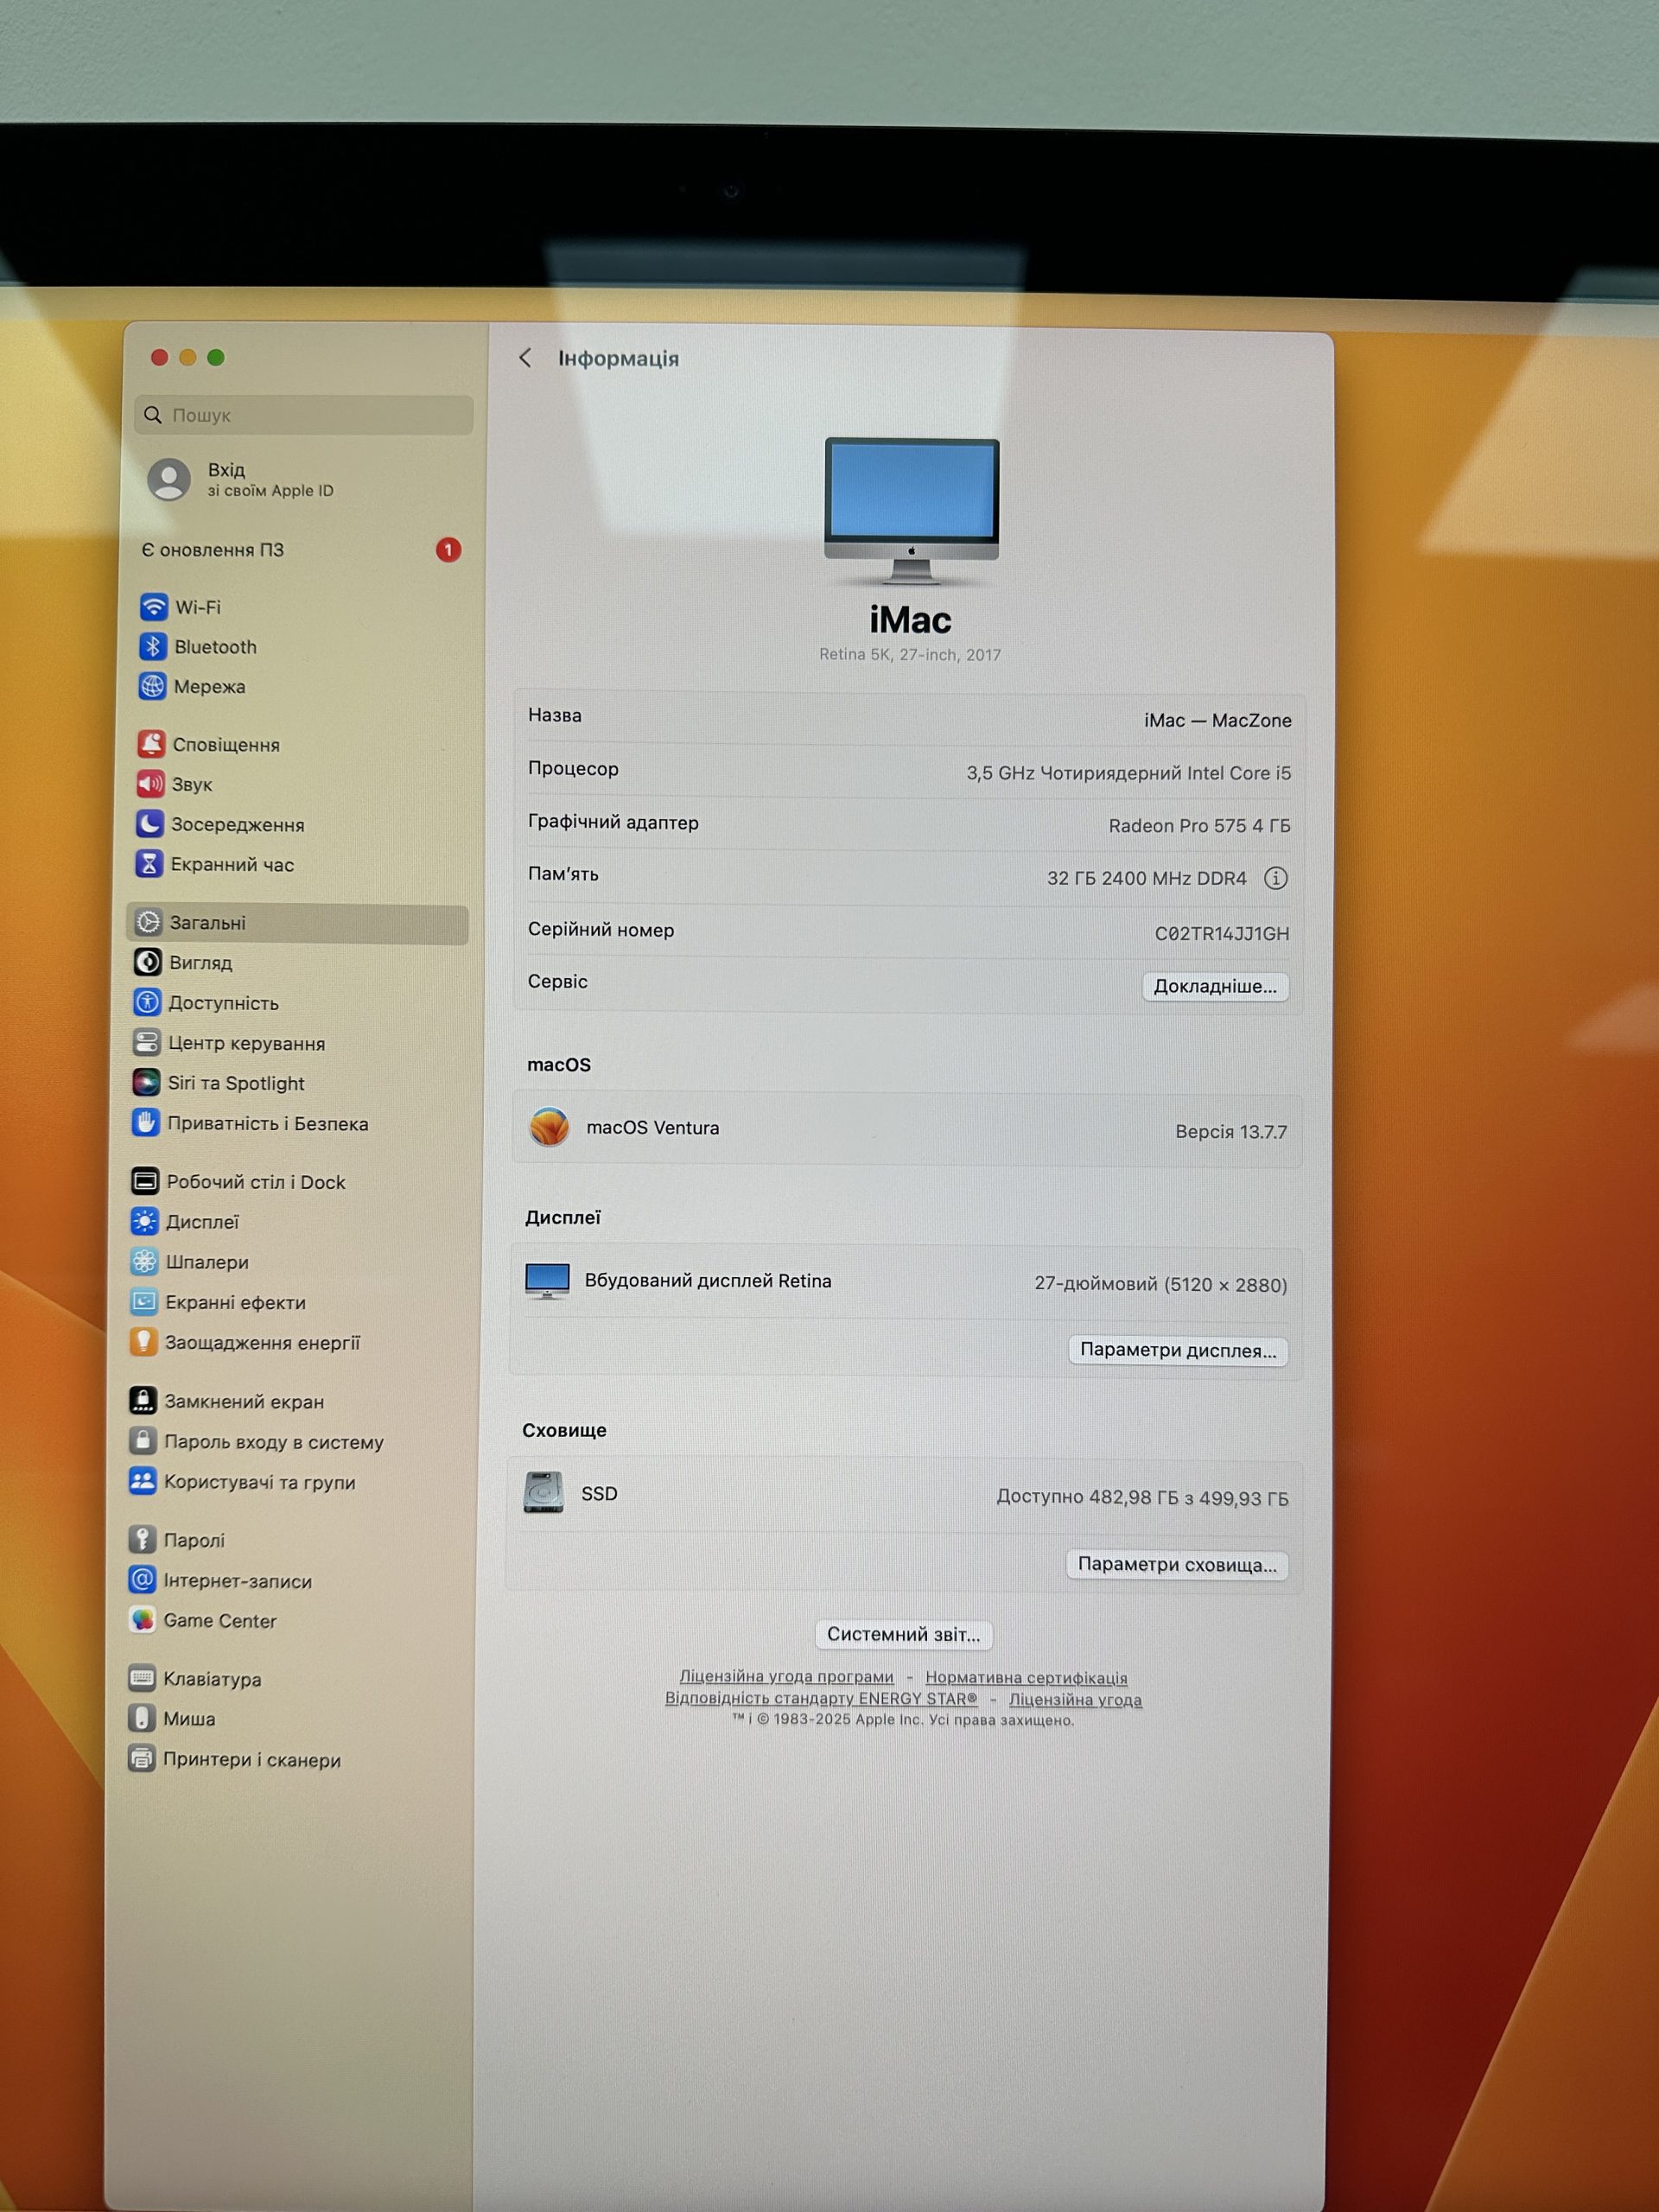Open Клавіатура keyboard icon
The height and width of the screenshot is (2212, 1659).
click(x=141, y=1678)
